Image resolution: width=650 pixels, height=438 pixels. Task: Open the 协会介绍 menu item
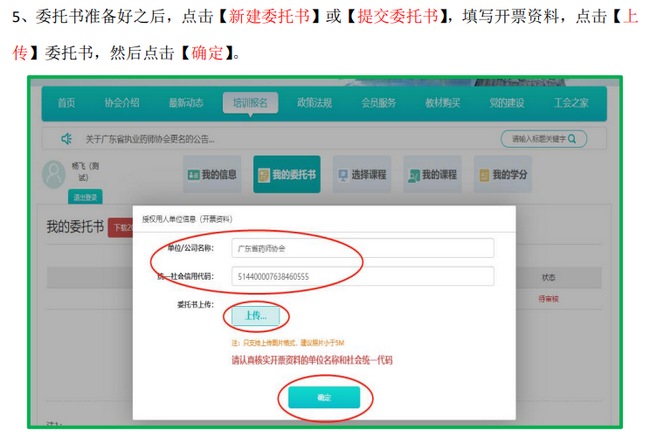122,102
